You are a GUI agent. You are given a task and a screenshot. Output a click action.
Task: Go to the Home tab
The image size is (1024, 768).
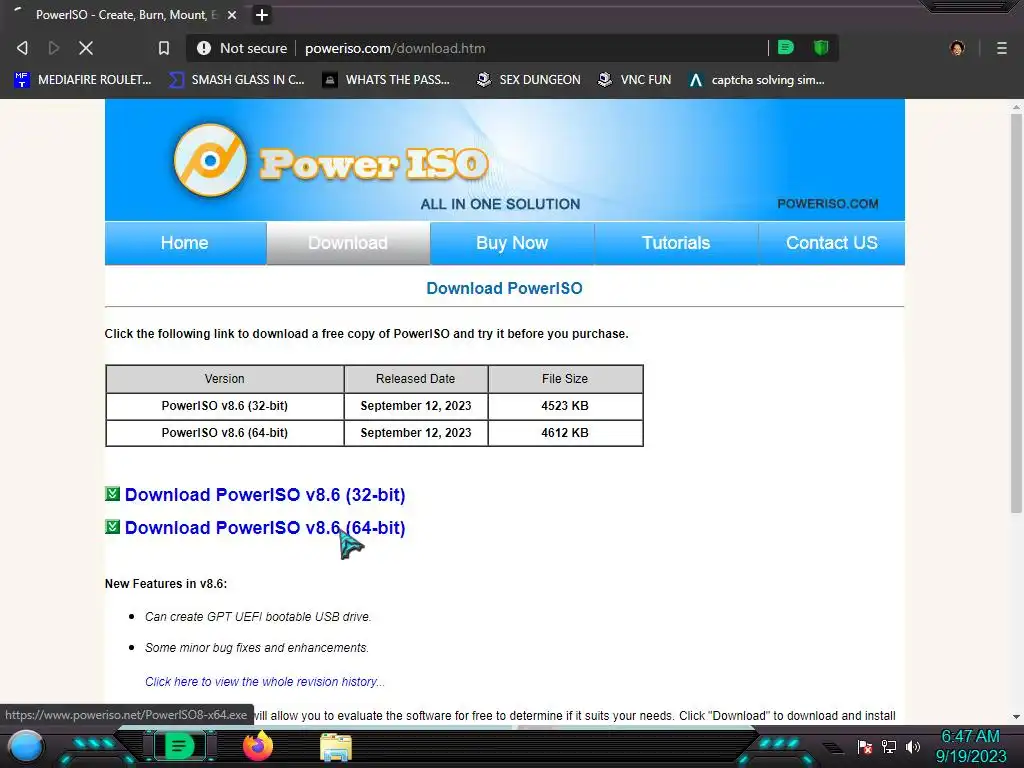click(x=185, y=243)
